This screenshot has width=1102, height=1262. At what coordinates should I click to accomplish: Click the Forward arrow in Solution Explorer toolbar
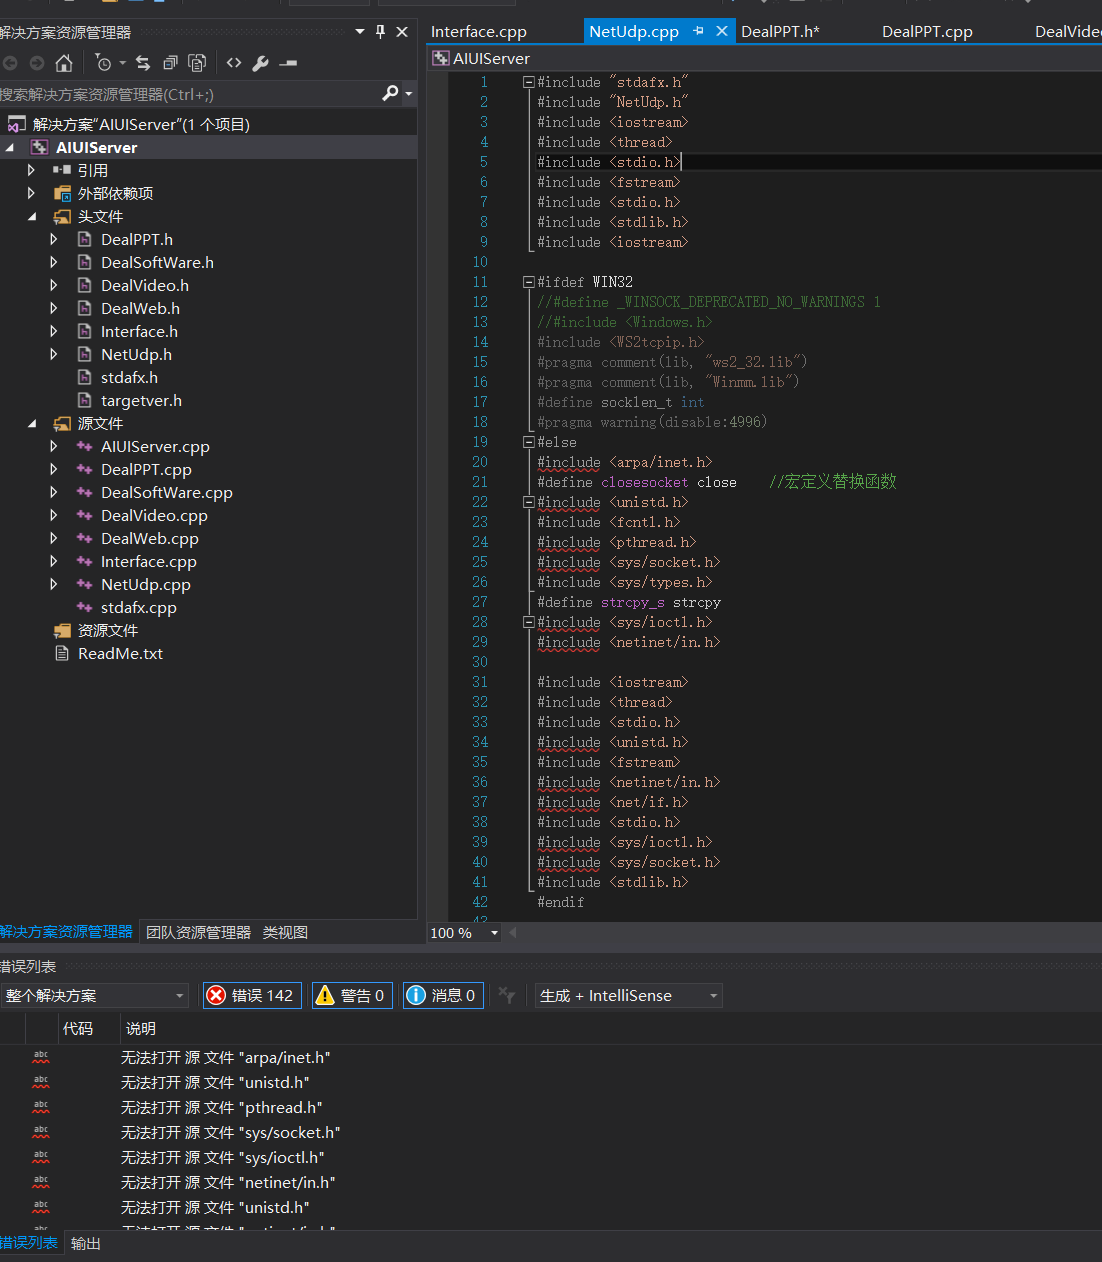[x=37, y=63]
